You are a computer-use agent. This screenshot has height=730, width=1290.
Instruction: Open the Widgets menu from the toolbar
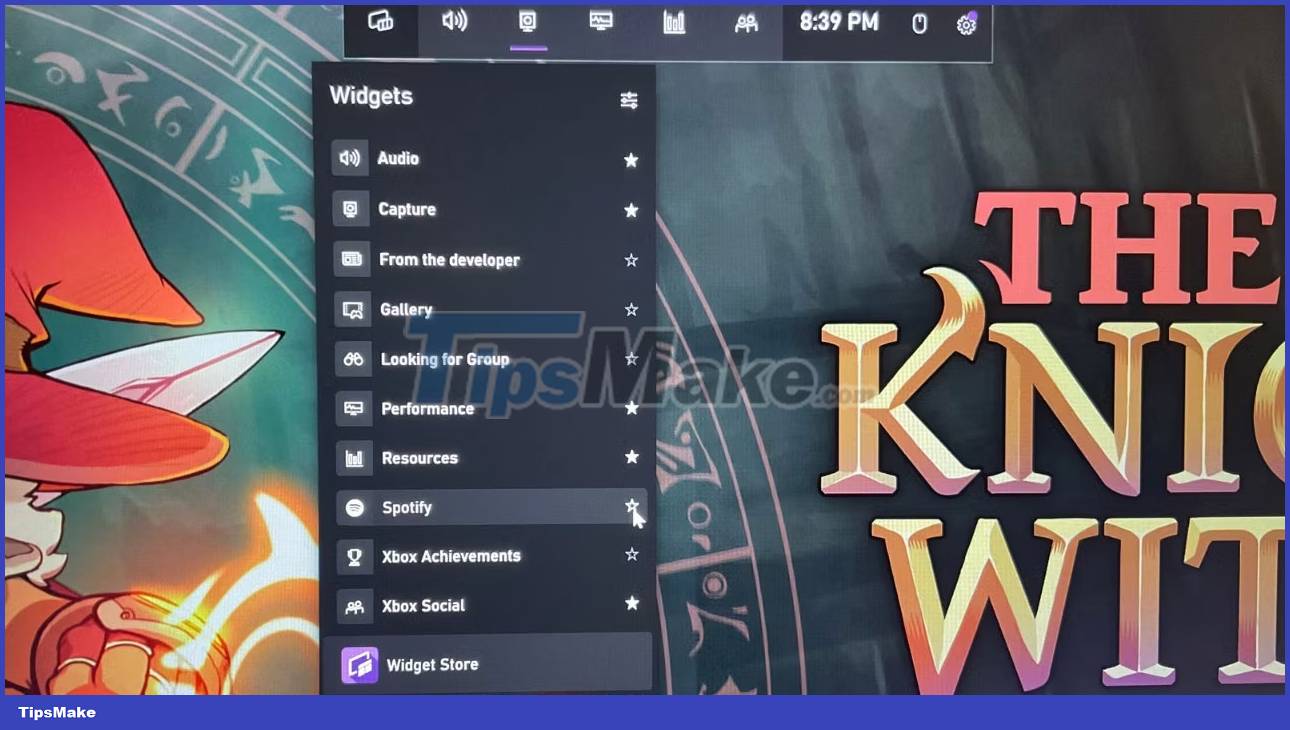click(x=383, y=22)
